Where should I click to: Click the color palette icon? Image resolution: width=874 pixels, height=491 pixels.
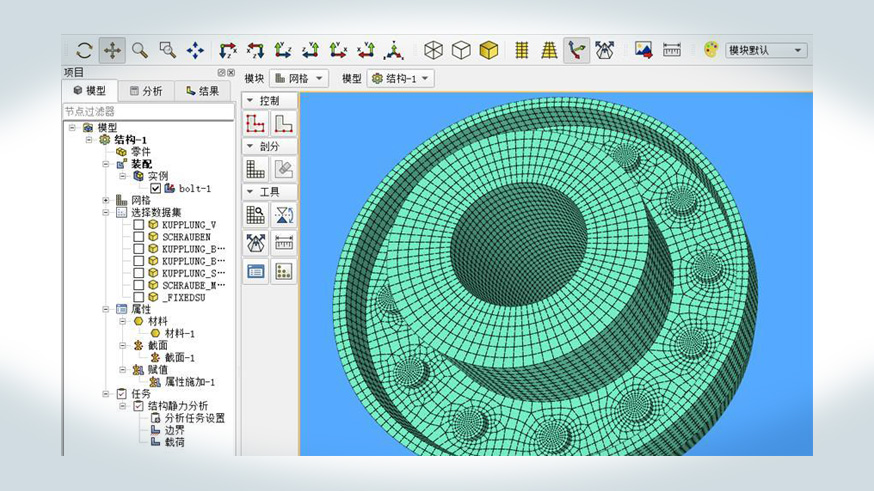click(711, 50)
